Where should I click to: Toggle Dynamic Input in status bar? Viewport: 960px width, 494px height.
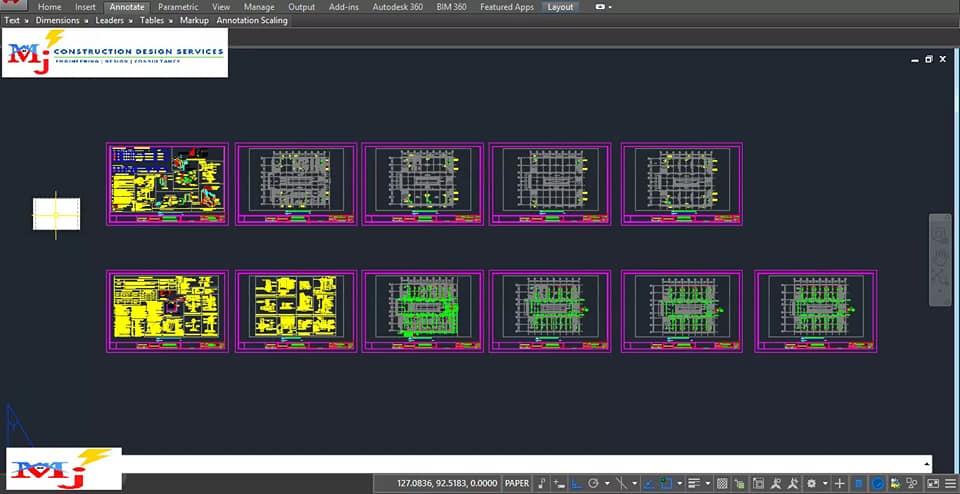click(x=559, y=483)
